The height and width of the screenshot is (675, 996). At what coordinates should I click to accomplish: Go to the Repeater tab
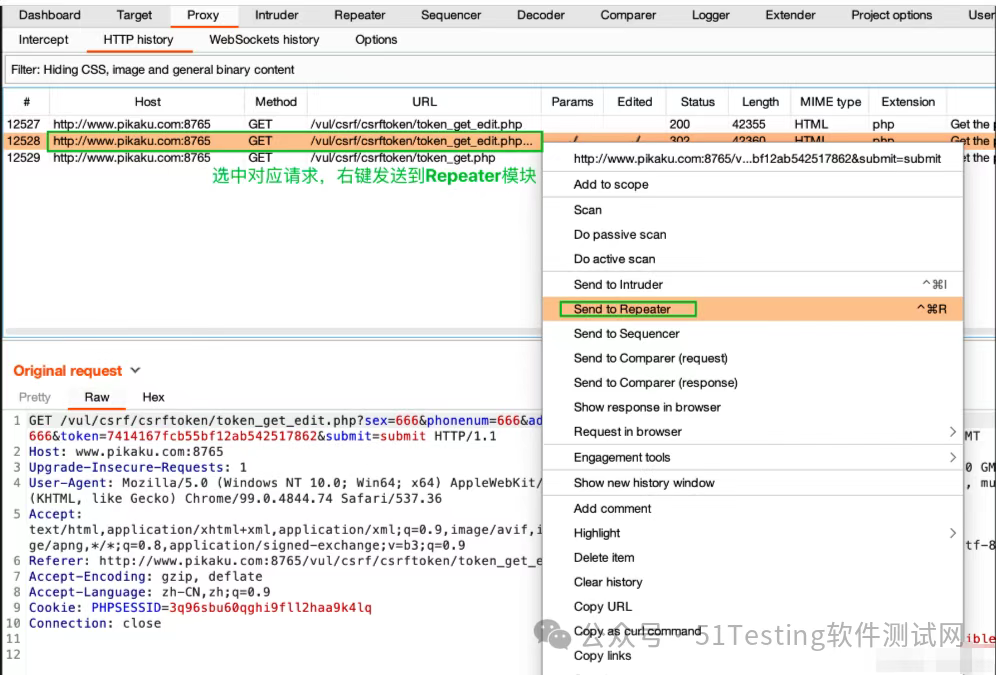tap(360, 15)
